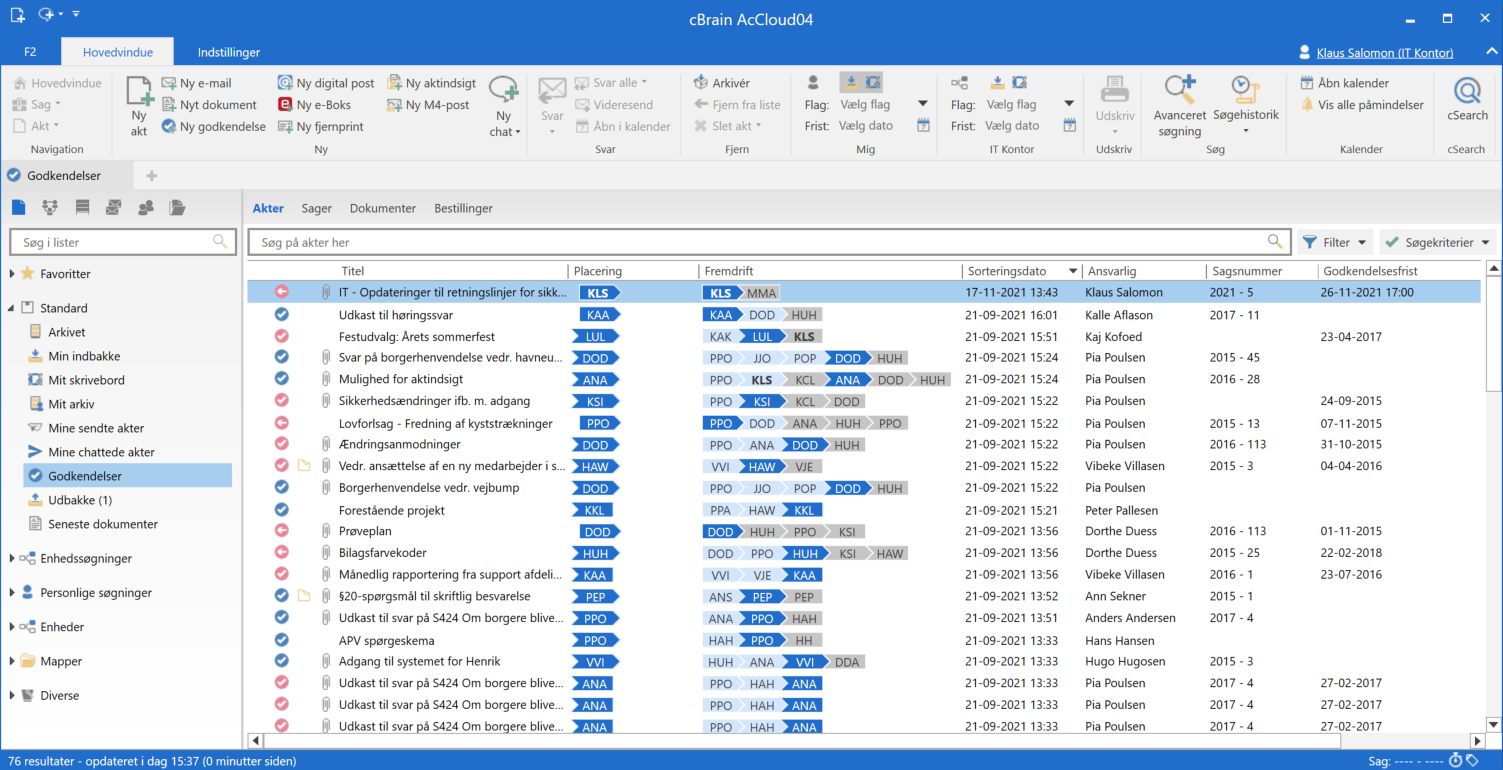Expand the Enhedssøgninger node
This screenshot has width=1503, height=770.
12,559
